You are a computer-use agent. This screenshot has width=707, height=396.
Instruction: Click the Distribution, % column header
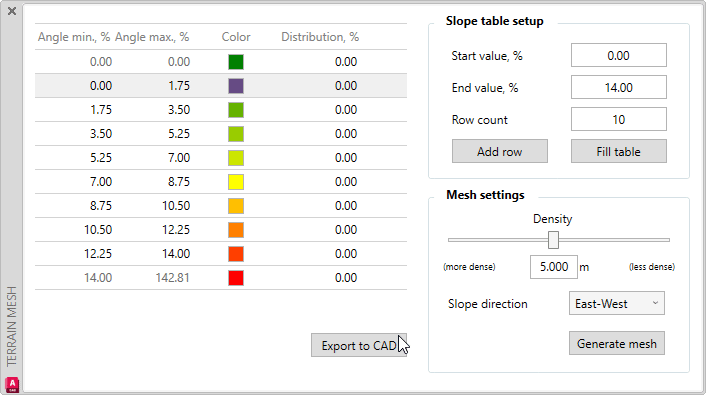click(320, 37)
